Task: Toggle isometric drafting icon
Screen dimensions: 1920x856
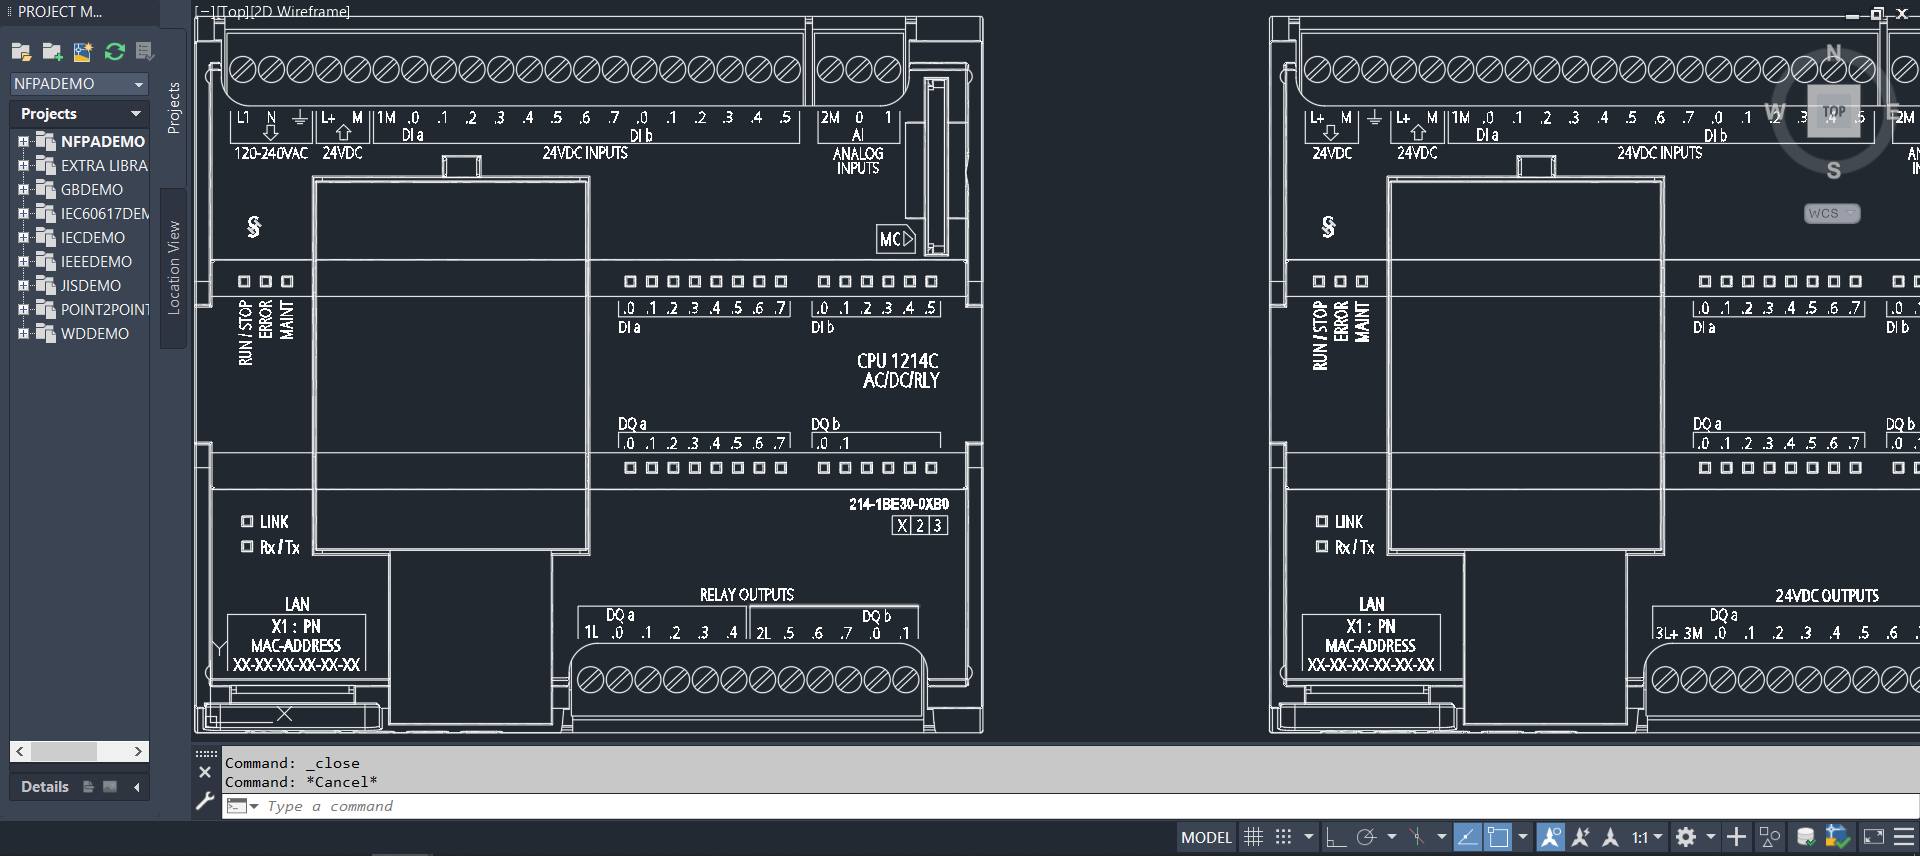Action: pos(1416,838)
